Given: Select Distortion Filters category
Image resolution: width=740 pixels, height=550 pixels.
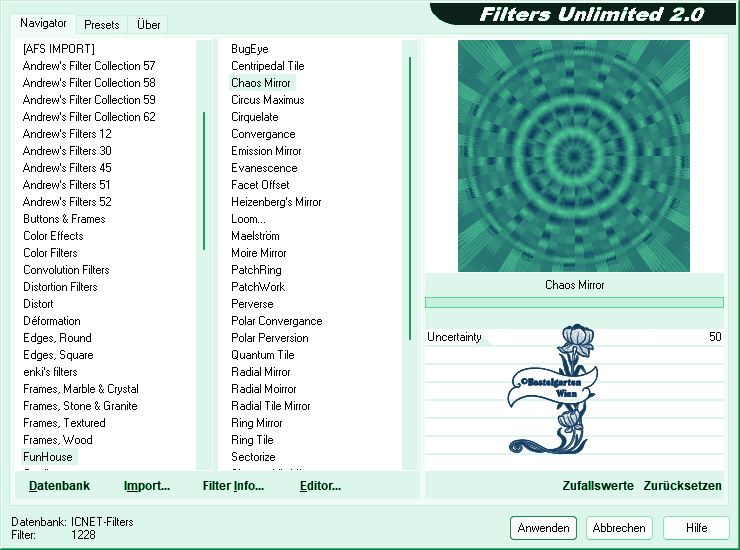Looking at the screenshot, I should [60, 287].
